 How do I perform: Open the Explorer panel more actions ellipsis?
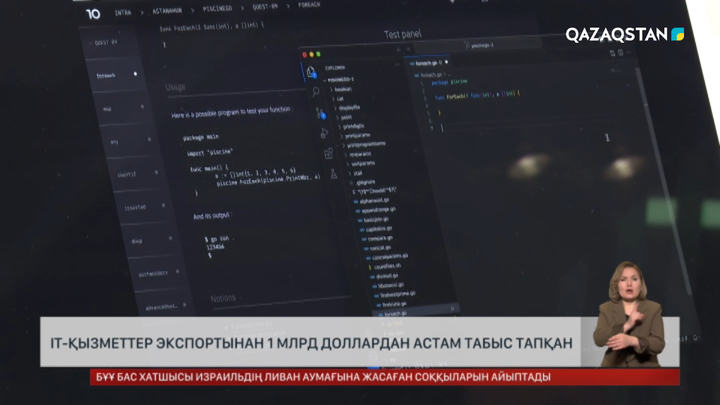[x=397, y=65]
